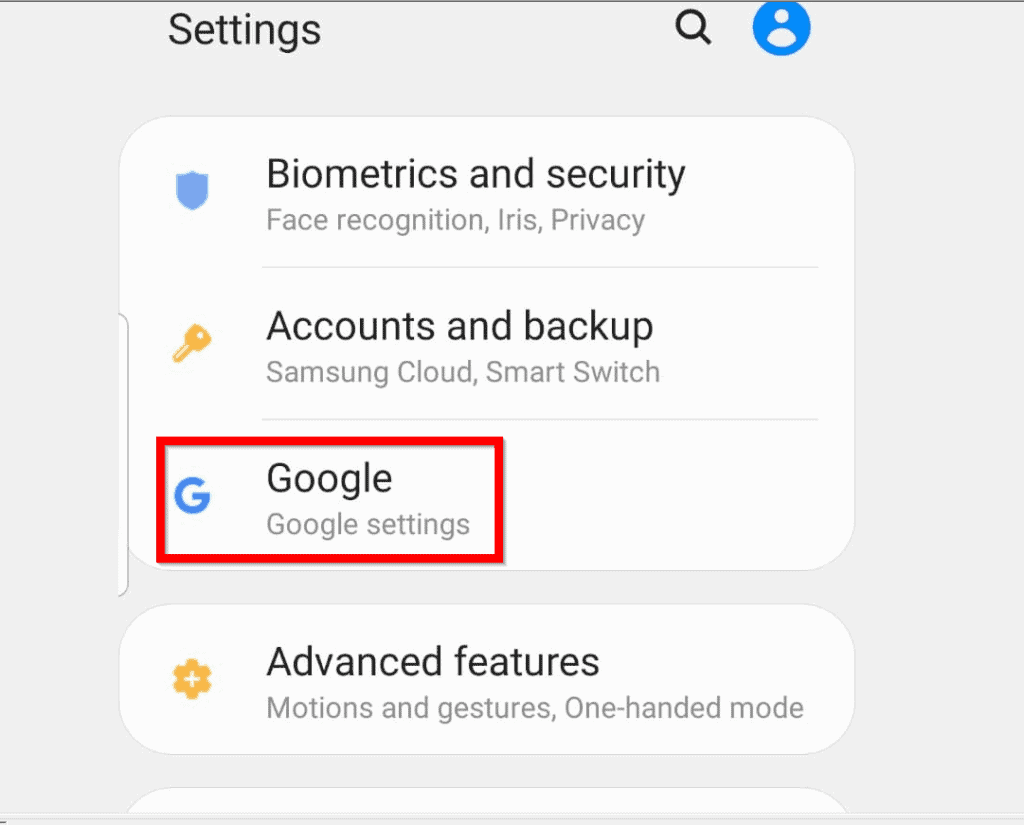Open Advanced features settings

pos(487,679)
